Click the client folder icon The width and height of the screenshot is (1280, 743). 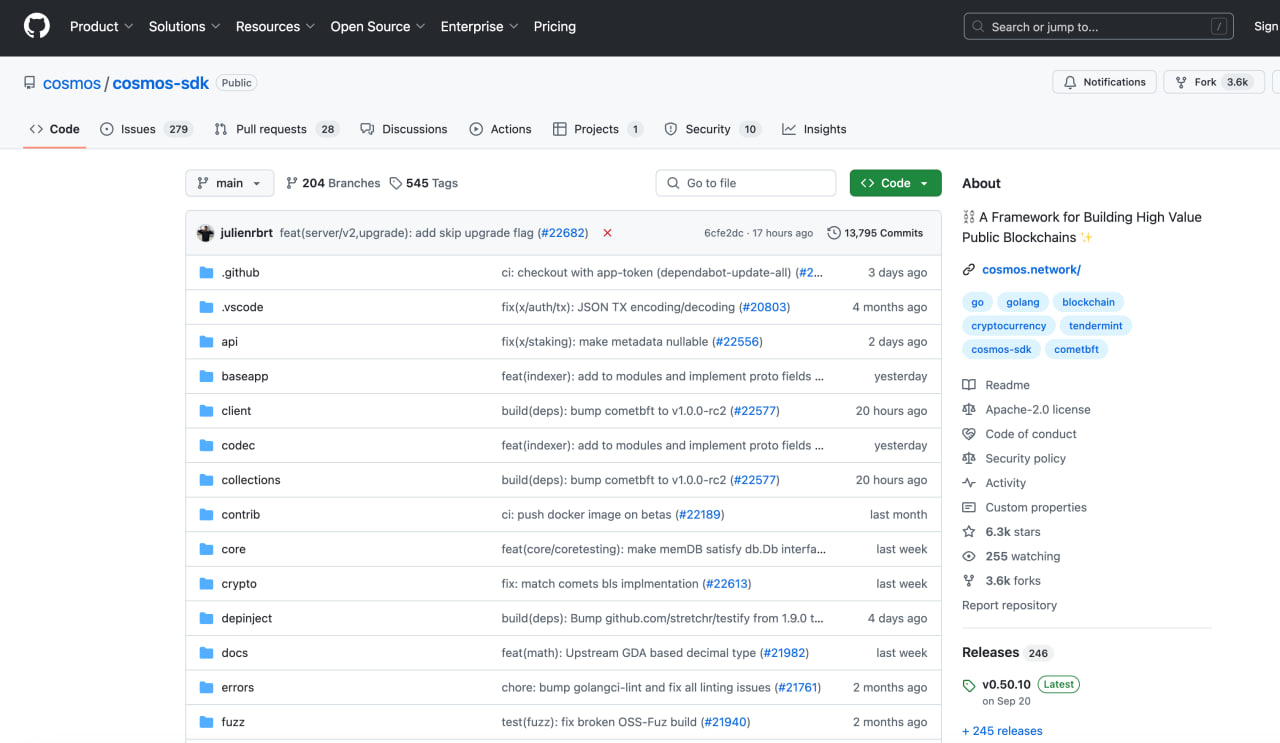point(207,411)
